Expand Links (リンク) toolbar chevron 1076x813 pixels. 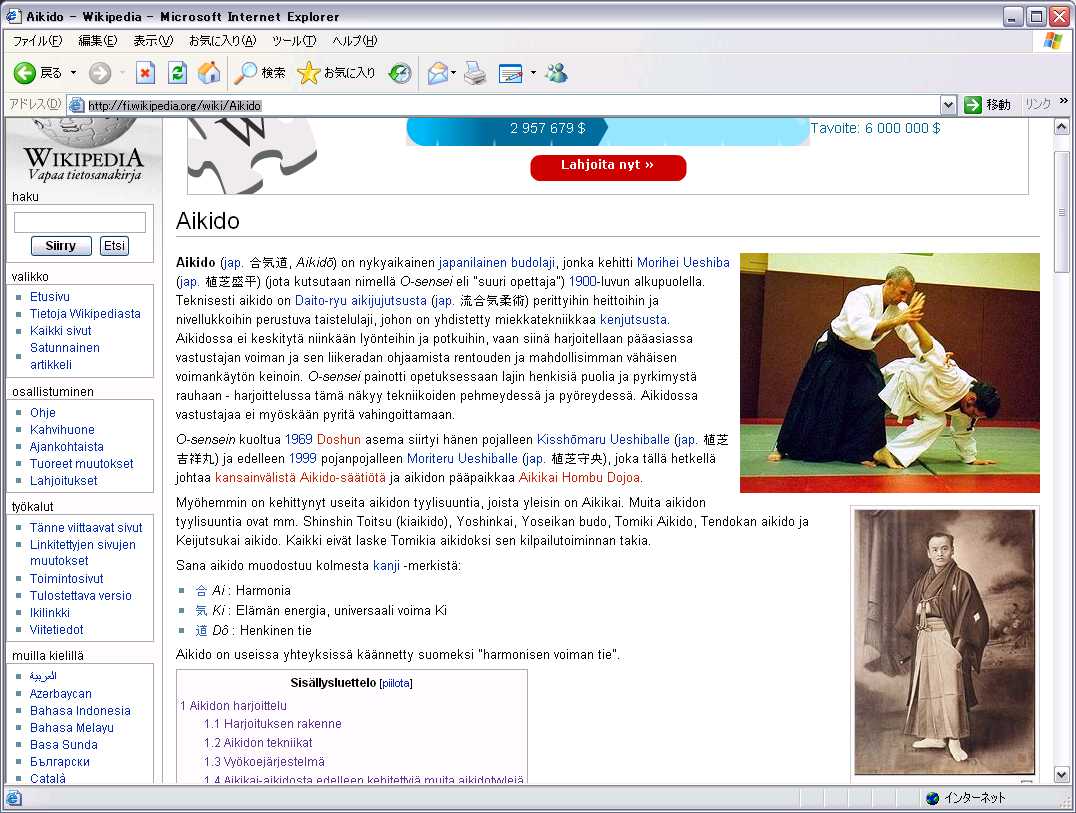[1064, 102]
